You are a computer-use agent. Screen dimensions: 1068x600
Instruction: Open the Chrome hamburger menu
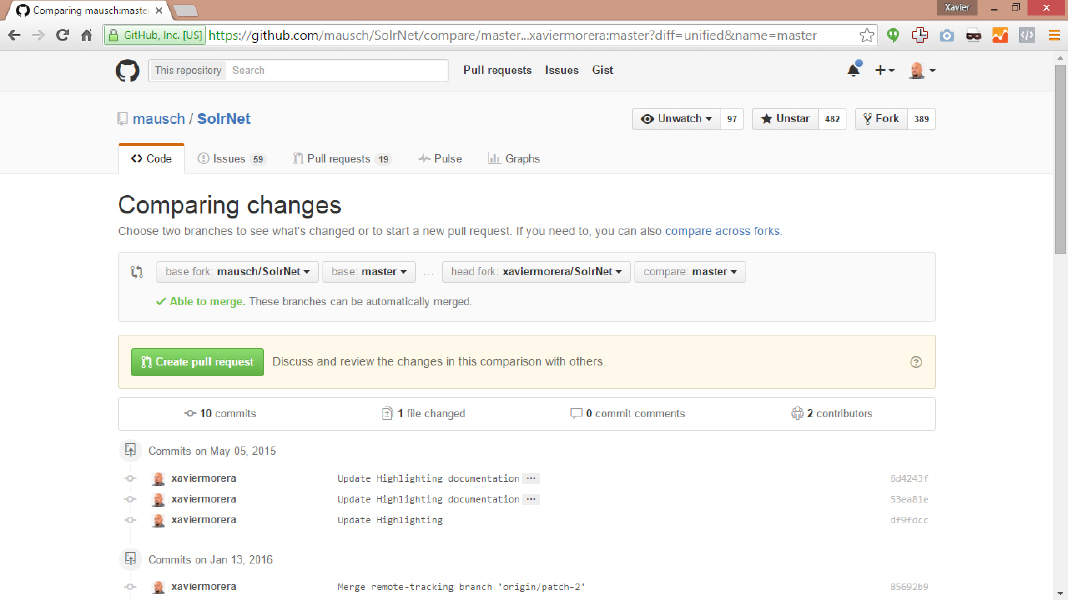(1054, 35)
